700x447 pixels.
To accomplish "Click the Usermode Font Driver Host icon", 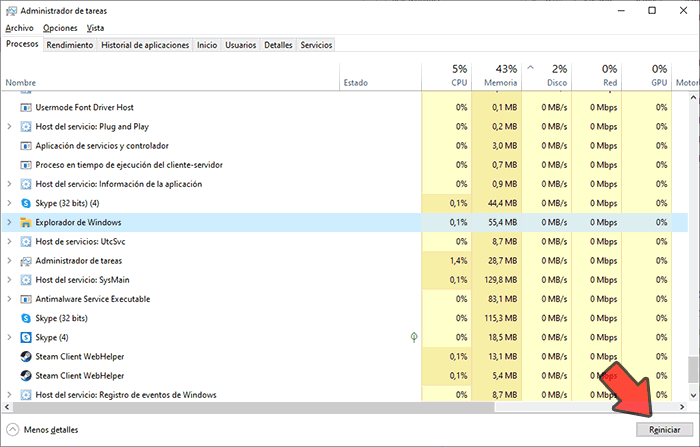I will 25,107.
